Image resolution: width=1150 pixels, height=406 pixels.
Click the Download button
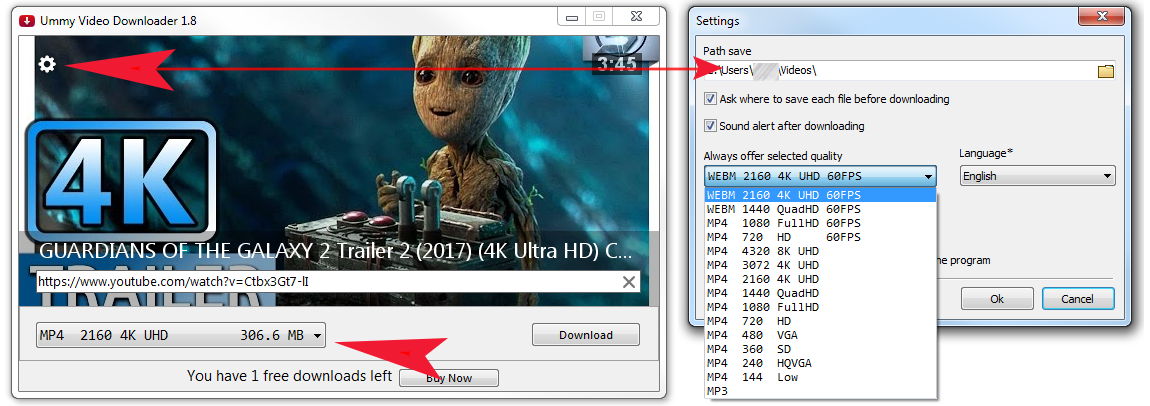pos(585,335)
